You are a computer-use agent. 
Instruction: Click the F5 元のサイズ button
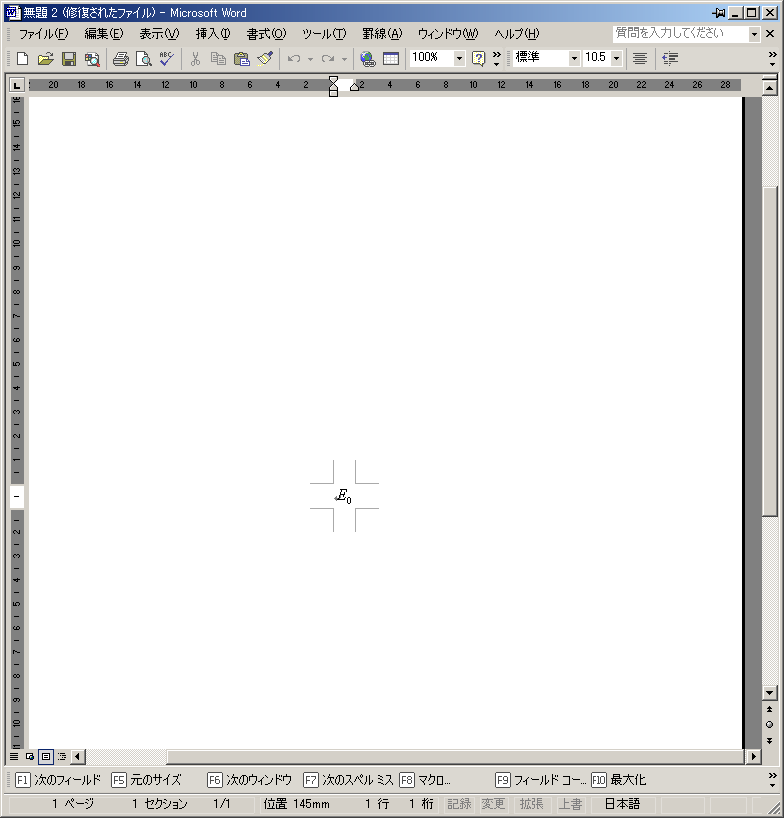point(147,780)
